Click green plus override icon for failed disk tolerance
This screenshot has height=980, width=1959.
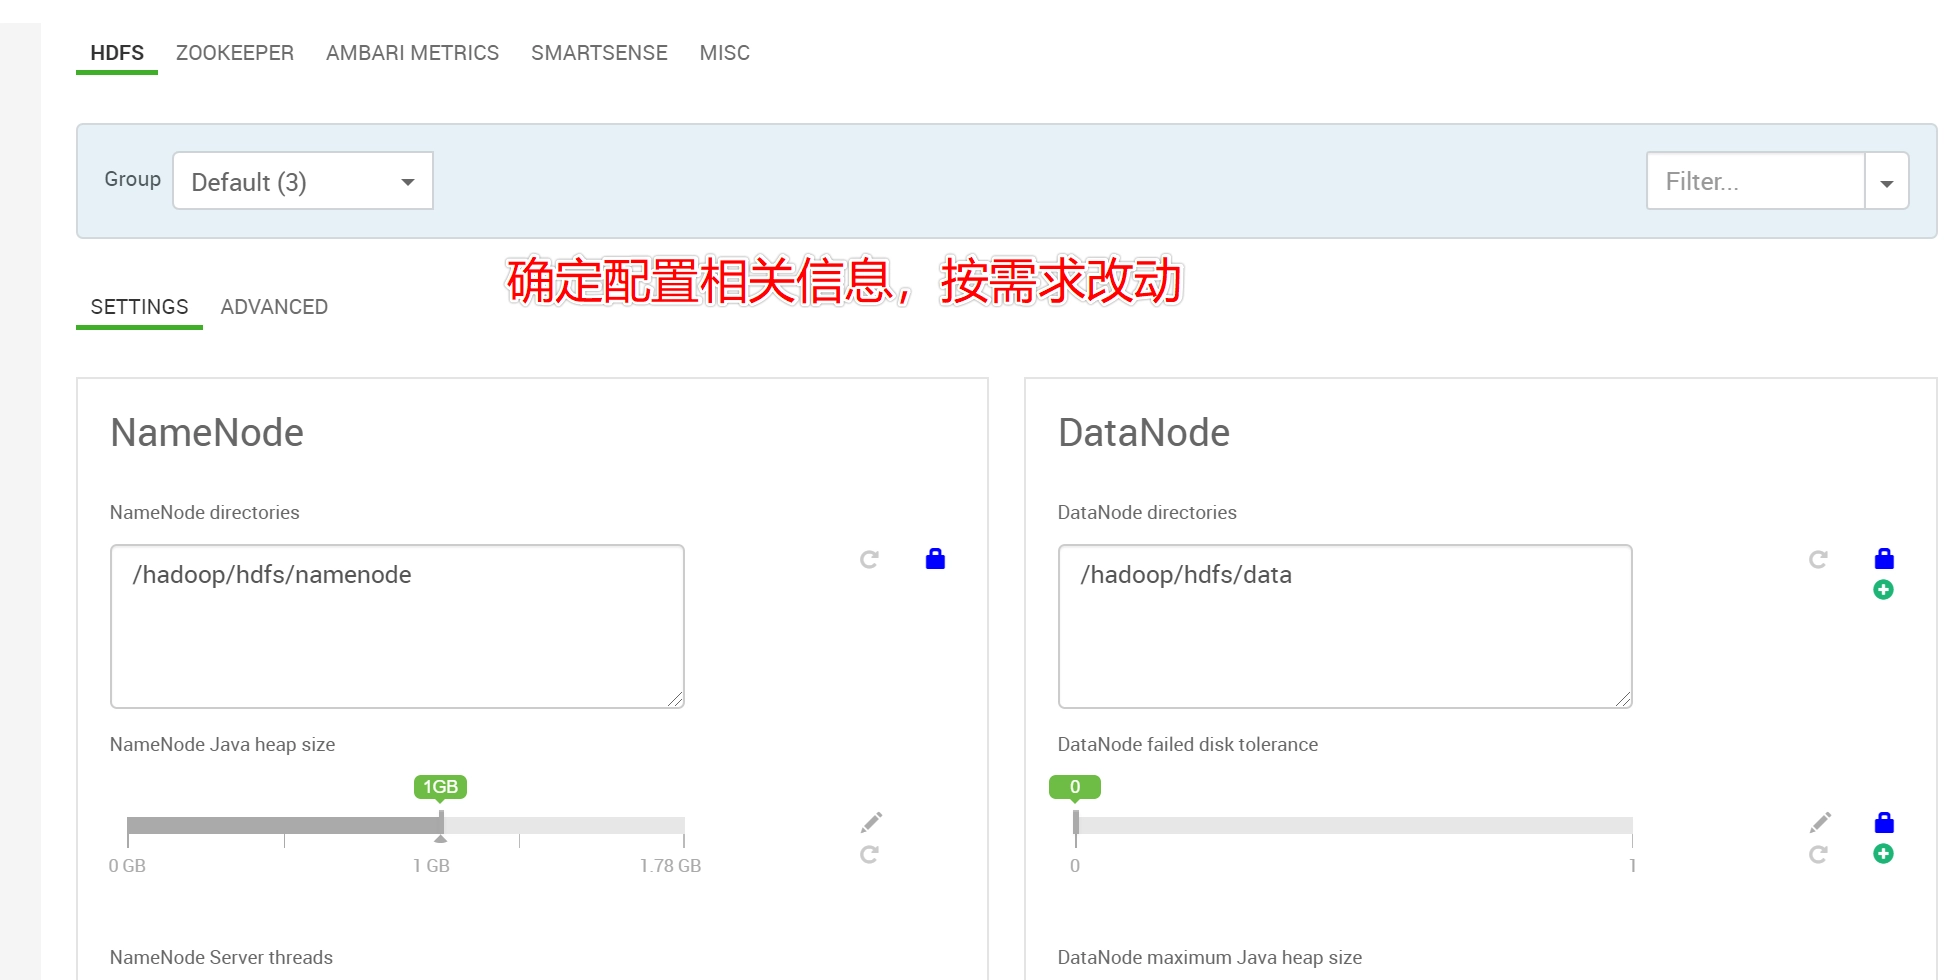tap(1883, 854)
